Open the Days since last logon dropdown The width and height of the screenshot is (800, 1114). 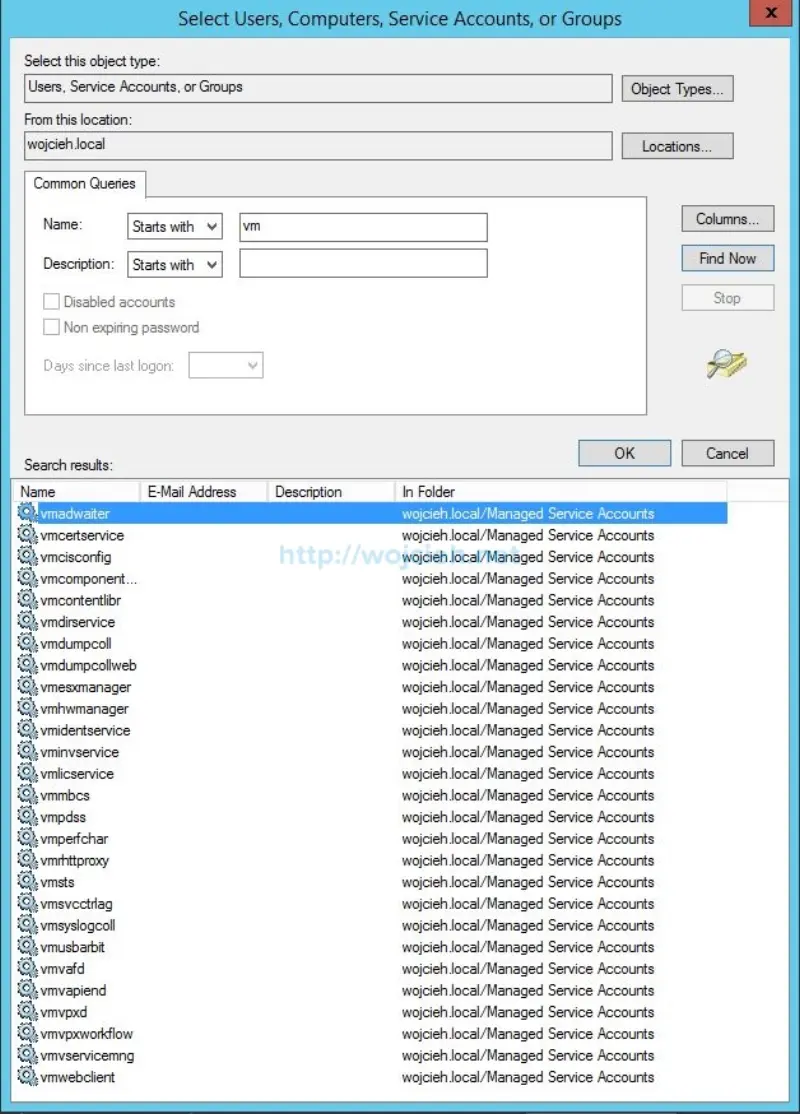[x=226, y=365]
